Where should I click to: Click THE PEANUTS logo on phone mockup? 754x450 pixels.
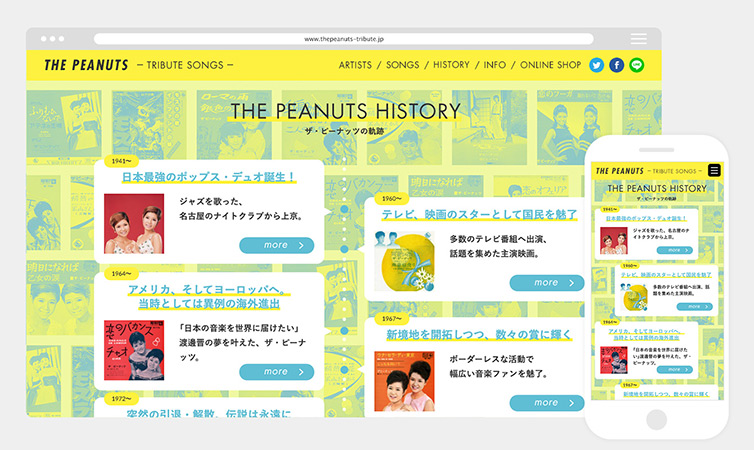[x=619, y=171]
